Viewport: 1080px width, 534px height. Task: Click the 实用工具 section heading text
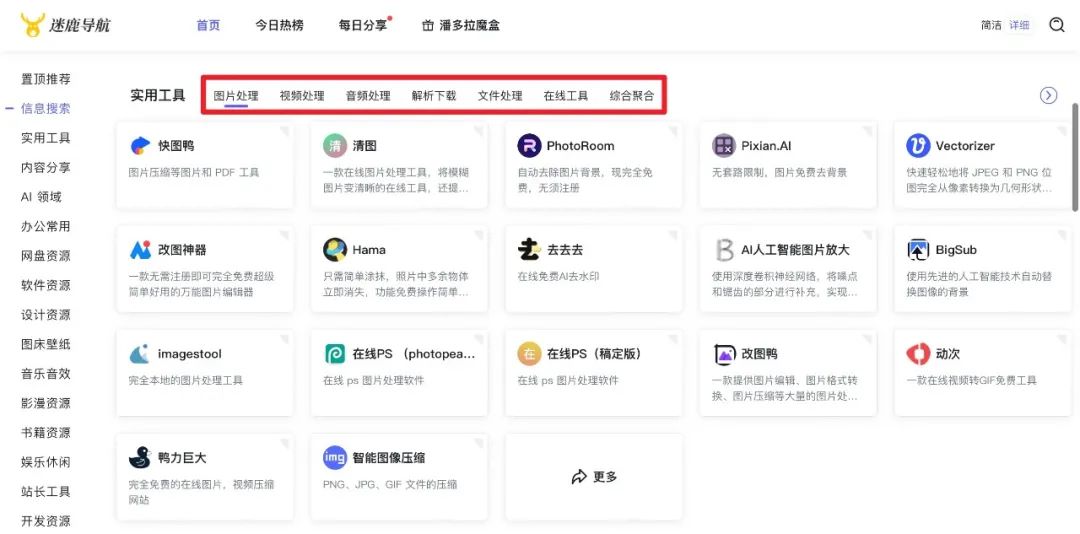click(x=158, y=96)
